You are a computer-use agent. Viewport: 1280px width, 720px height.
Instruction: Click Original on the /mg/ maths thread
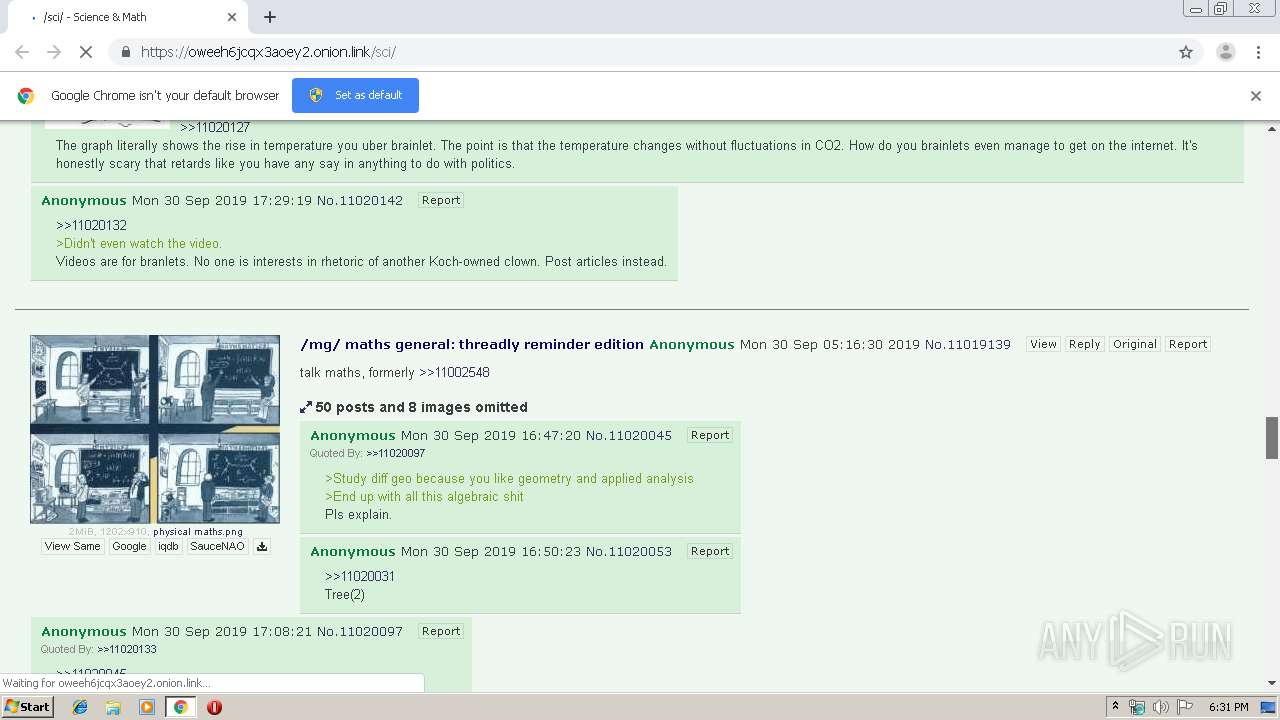coord(1135,344)
